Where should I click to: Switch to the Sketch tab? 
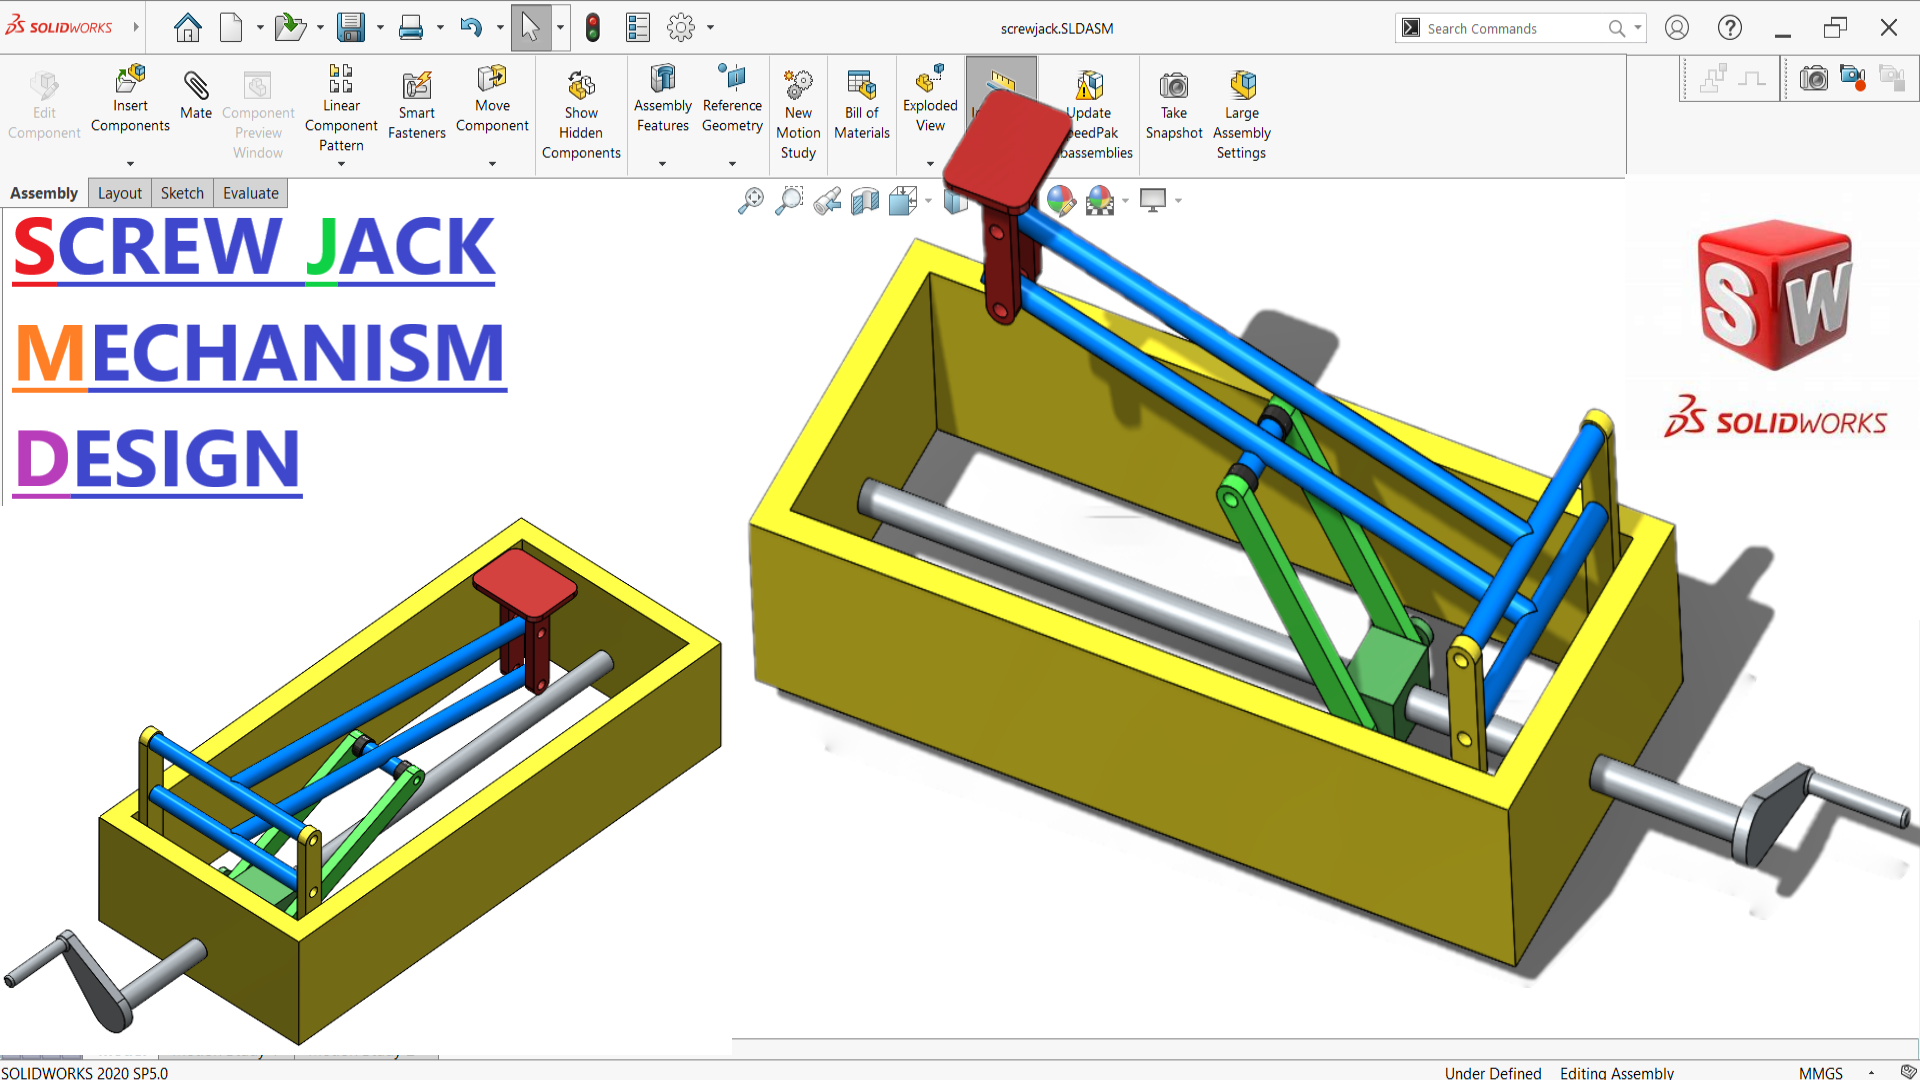coord(182,193)
